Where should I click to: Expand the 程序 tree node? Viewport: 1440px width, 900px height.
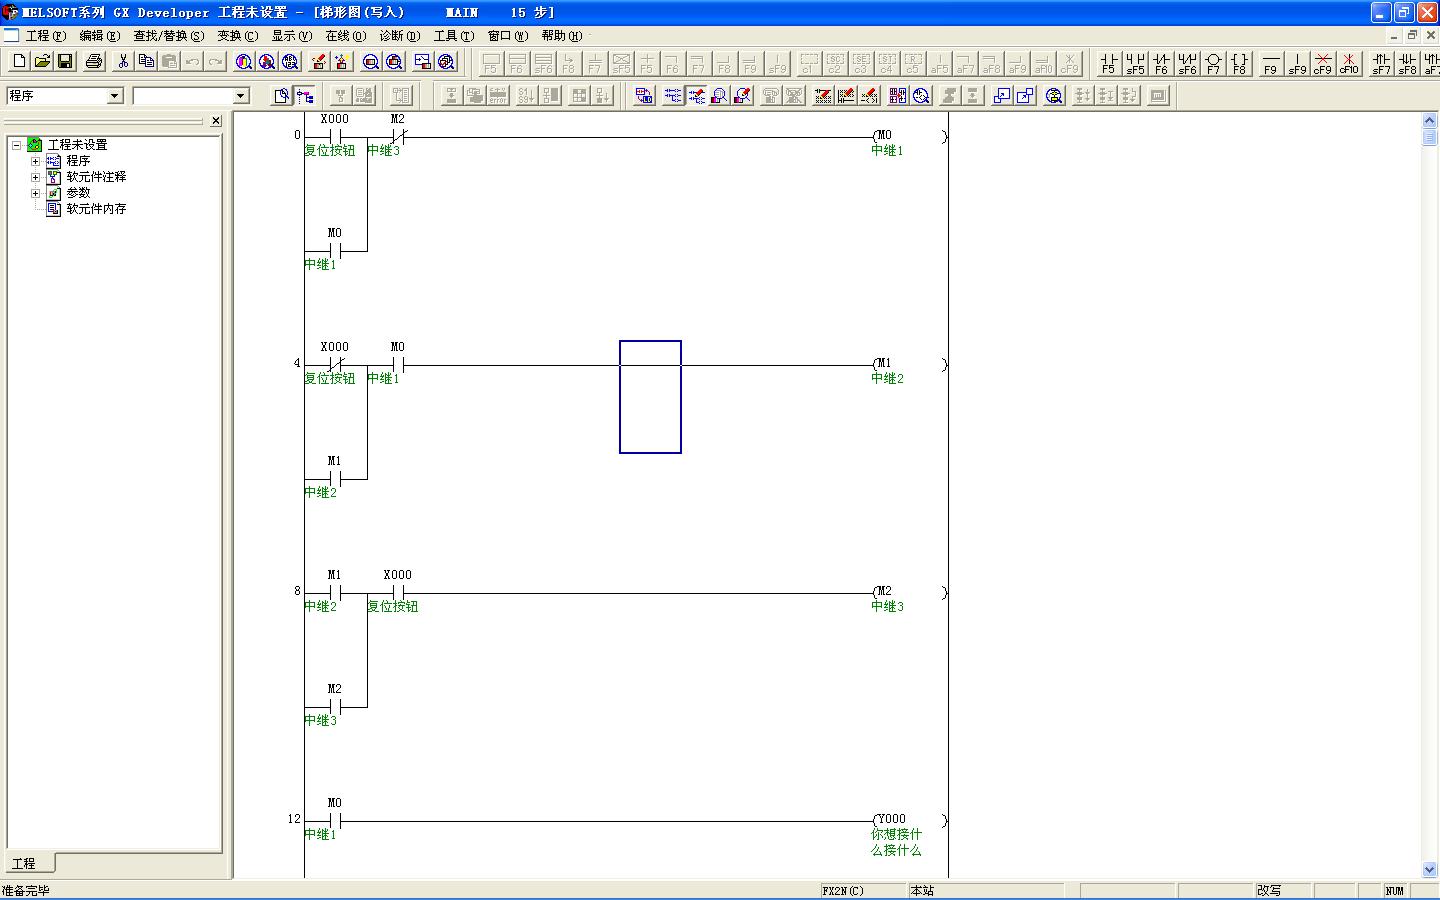[35, 161]
